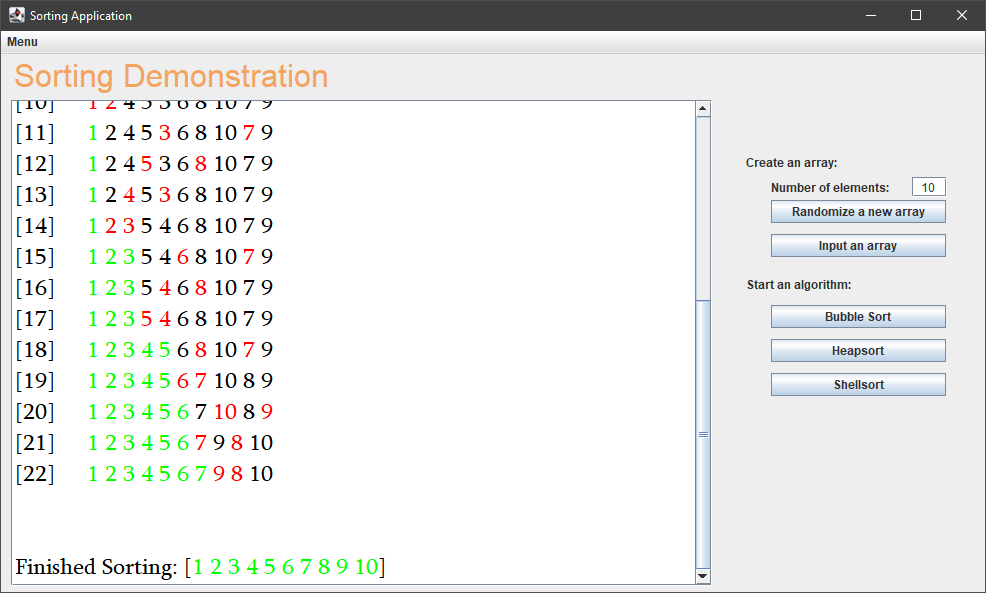Click the step label [20]
Viewport: 986px width, 593px height.
(35, 412)
